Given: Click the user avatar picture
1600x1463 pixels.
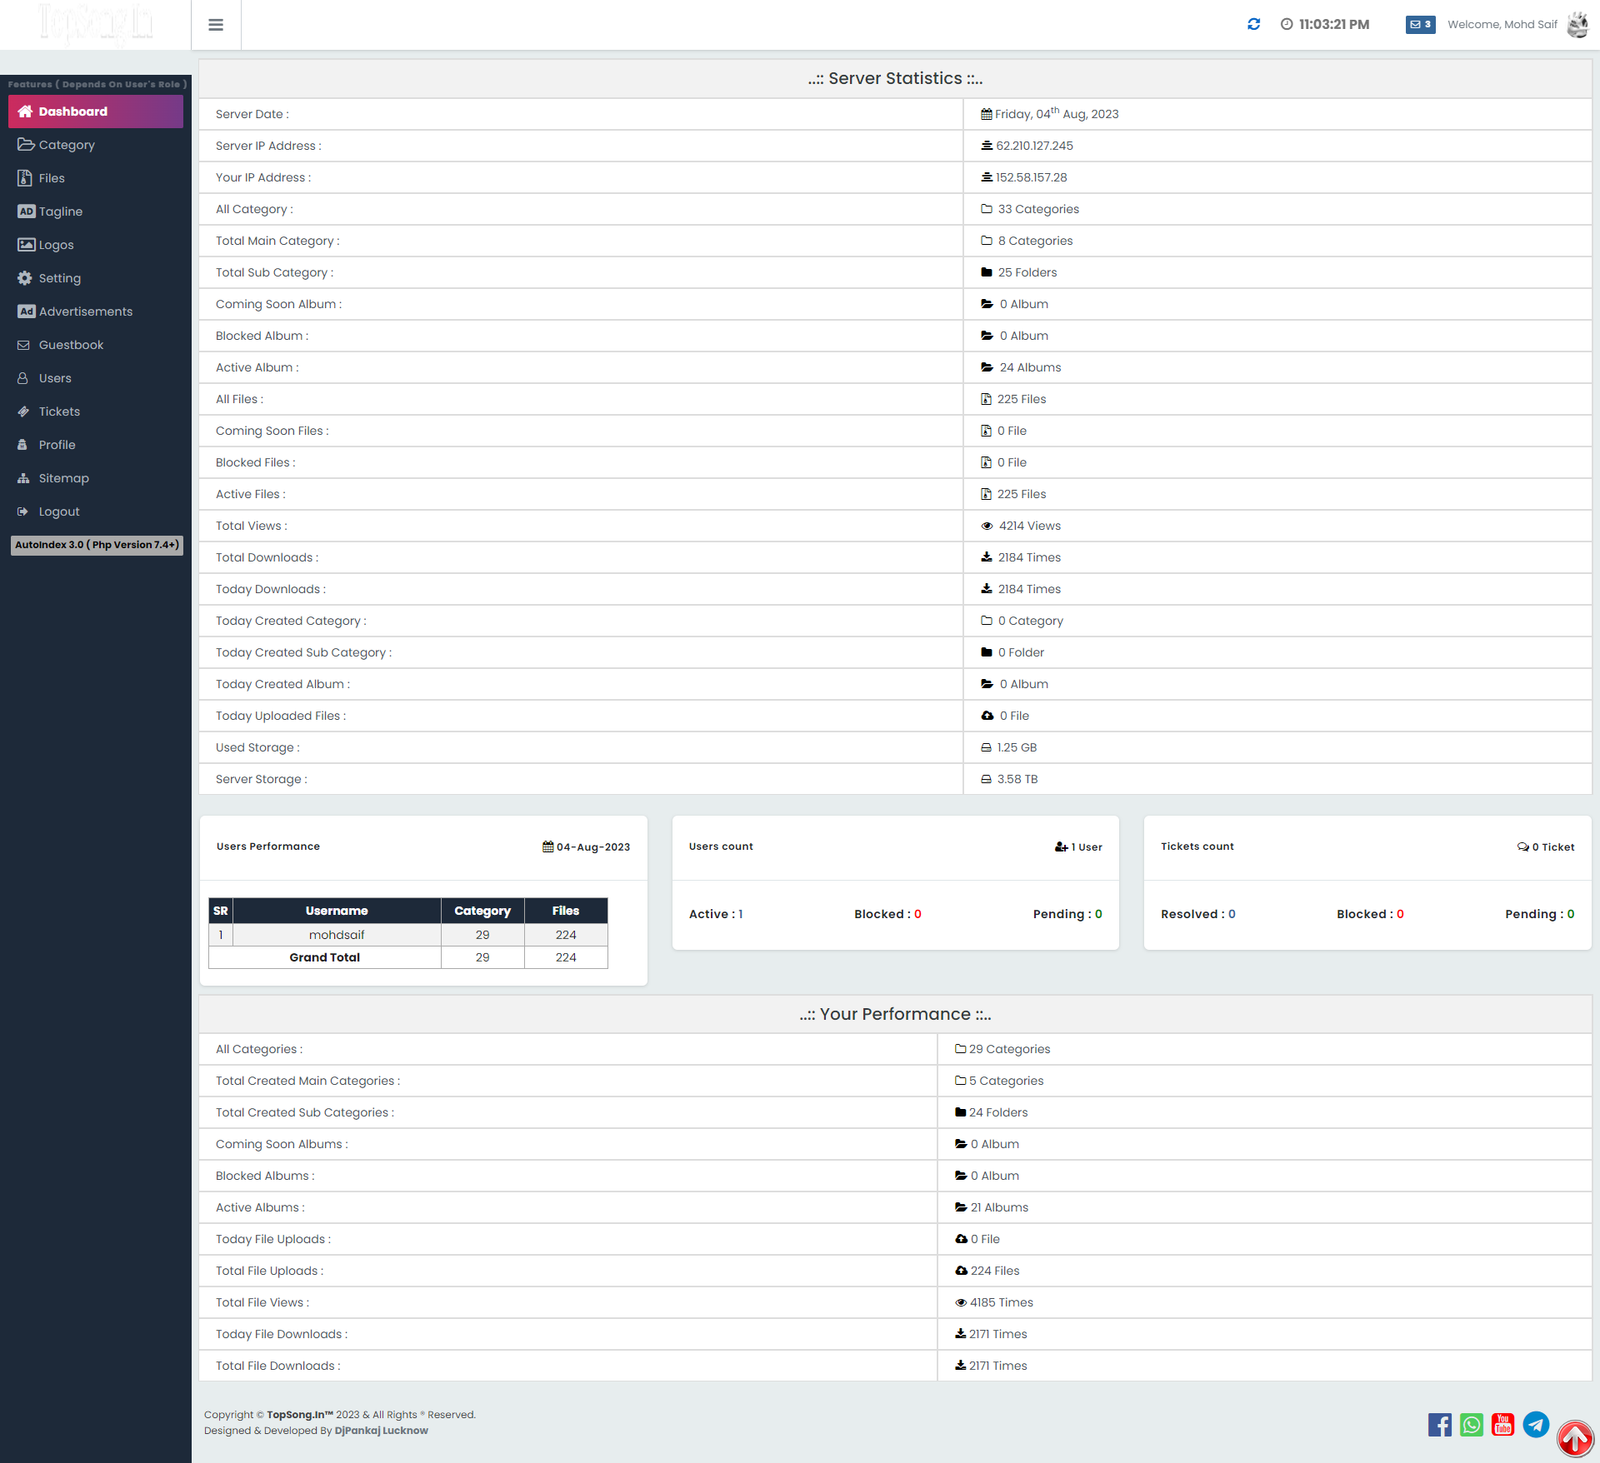Looking at the screenshot, I should (1577, 24).
